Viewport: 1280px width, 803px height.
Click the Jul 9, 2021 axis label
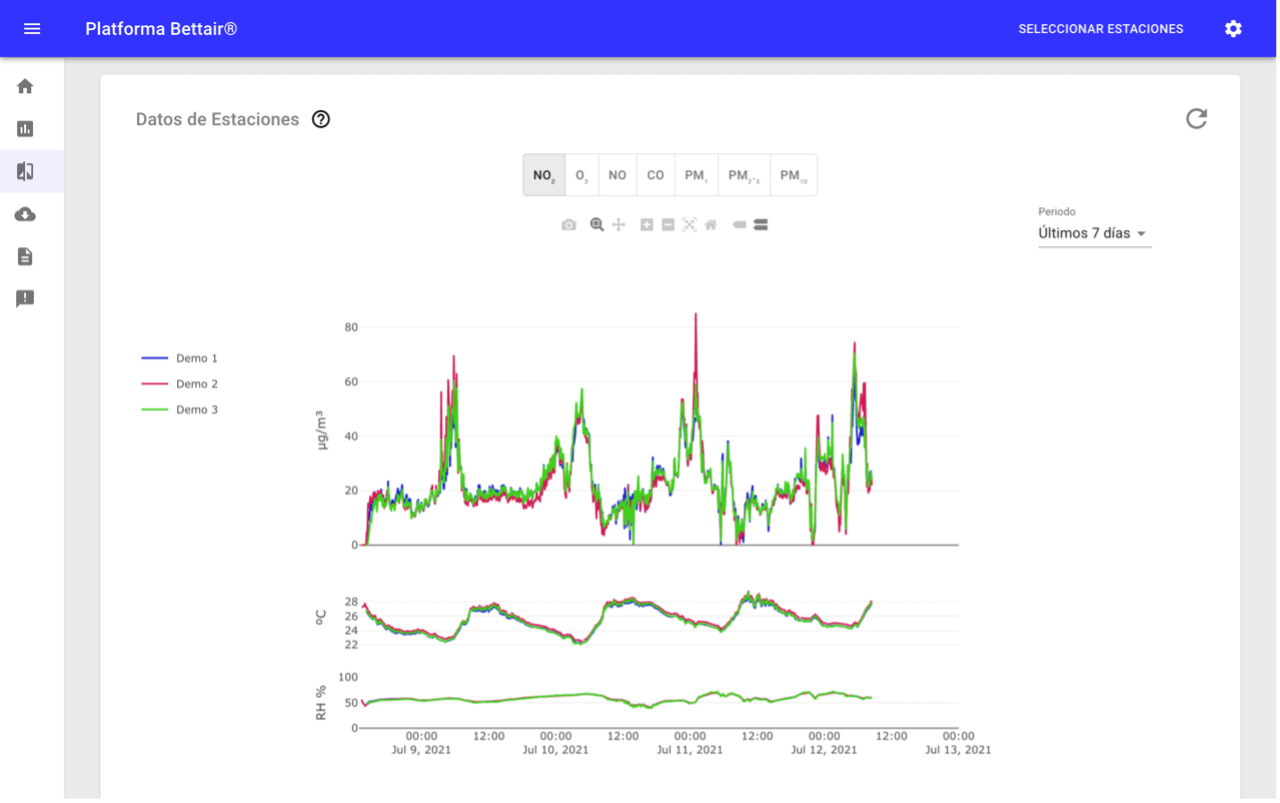click(x=421, y=750)
